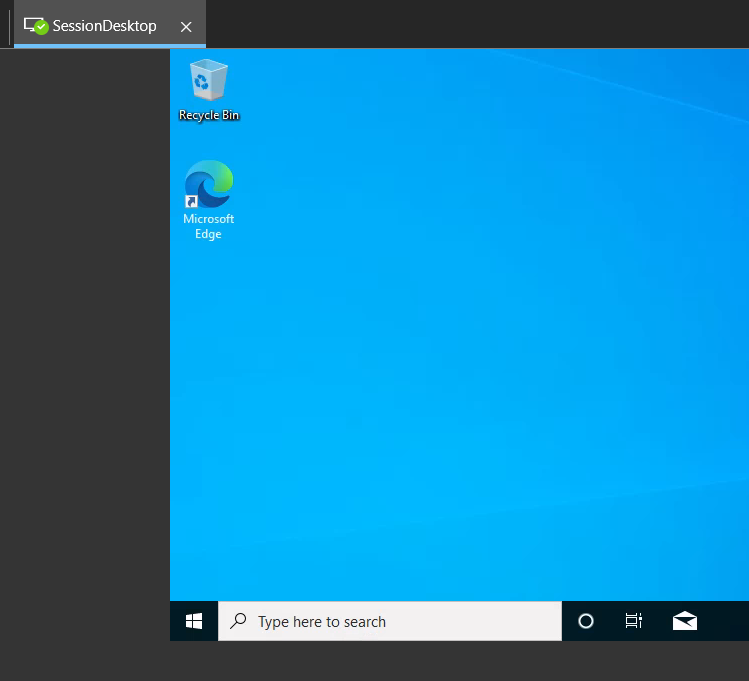Click the 'Type here to search' box
749x681 pixels.
click(x=390, y=621)
